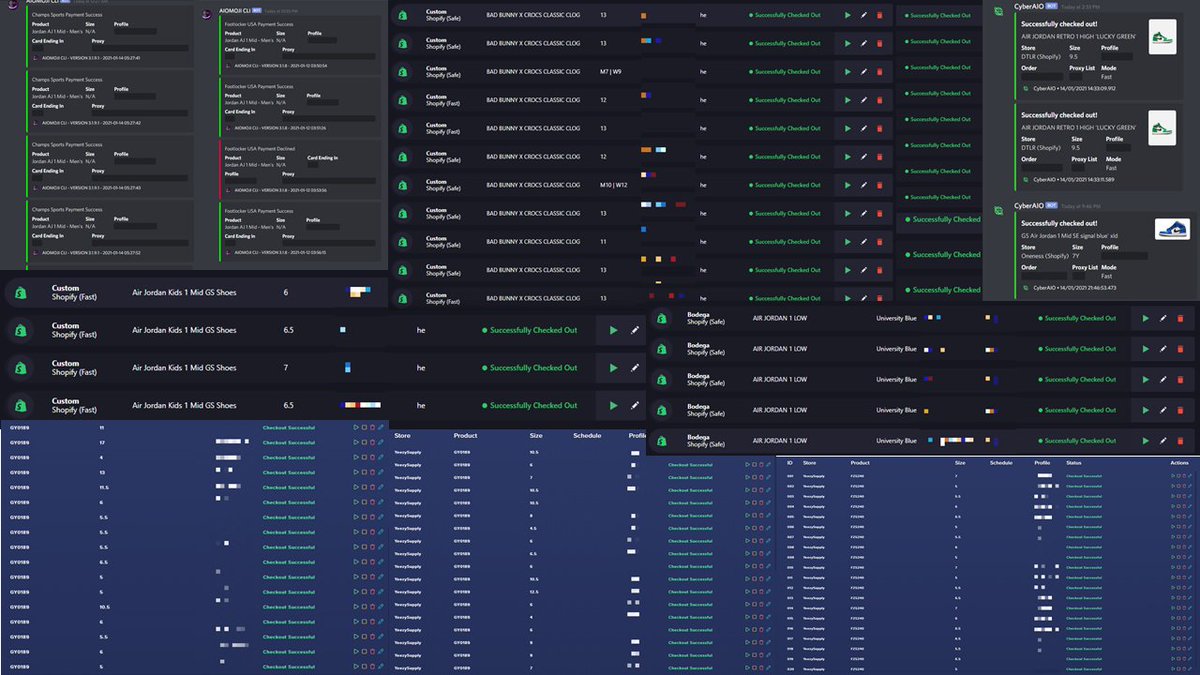Click Shopify logo on the M7 | W9 row
1200x675 pixels.
[x=403, y=72]
